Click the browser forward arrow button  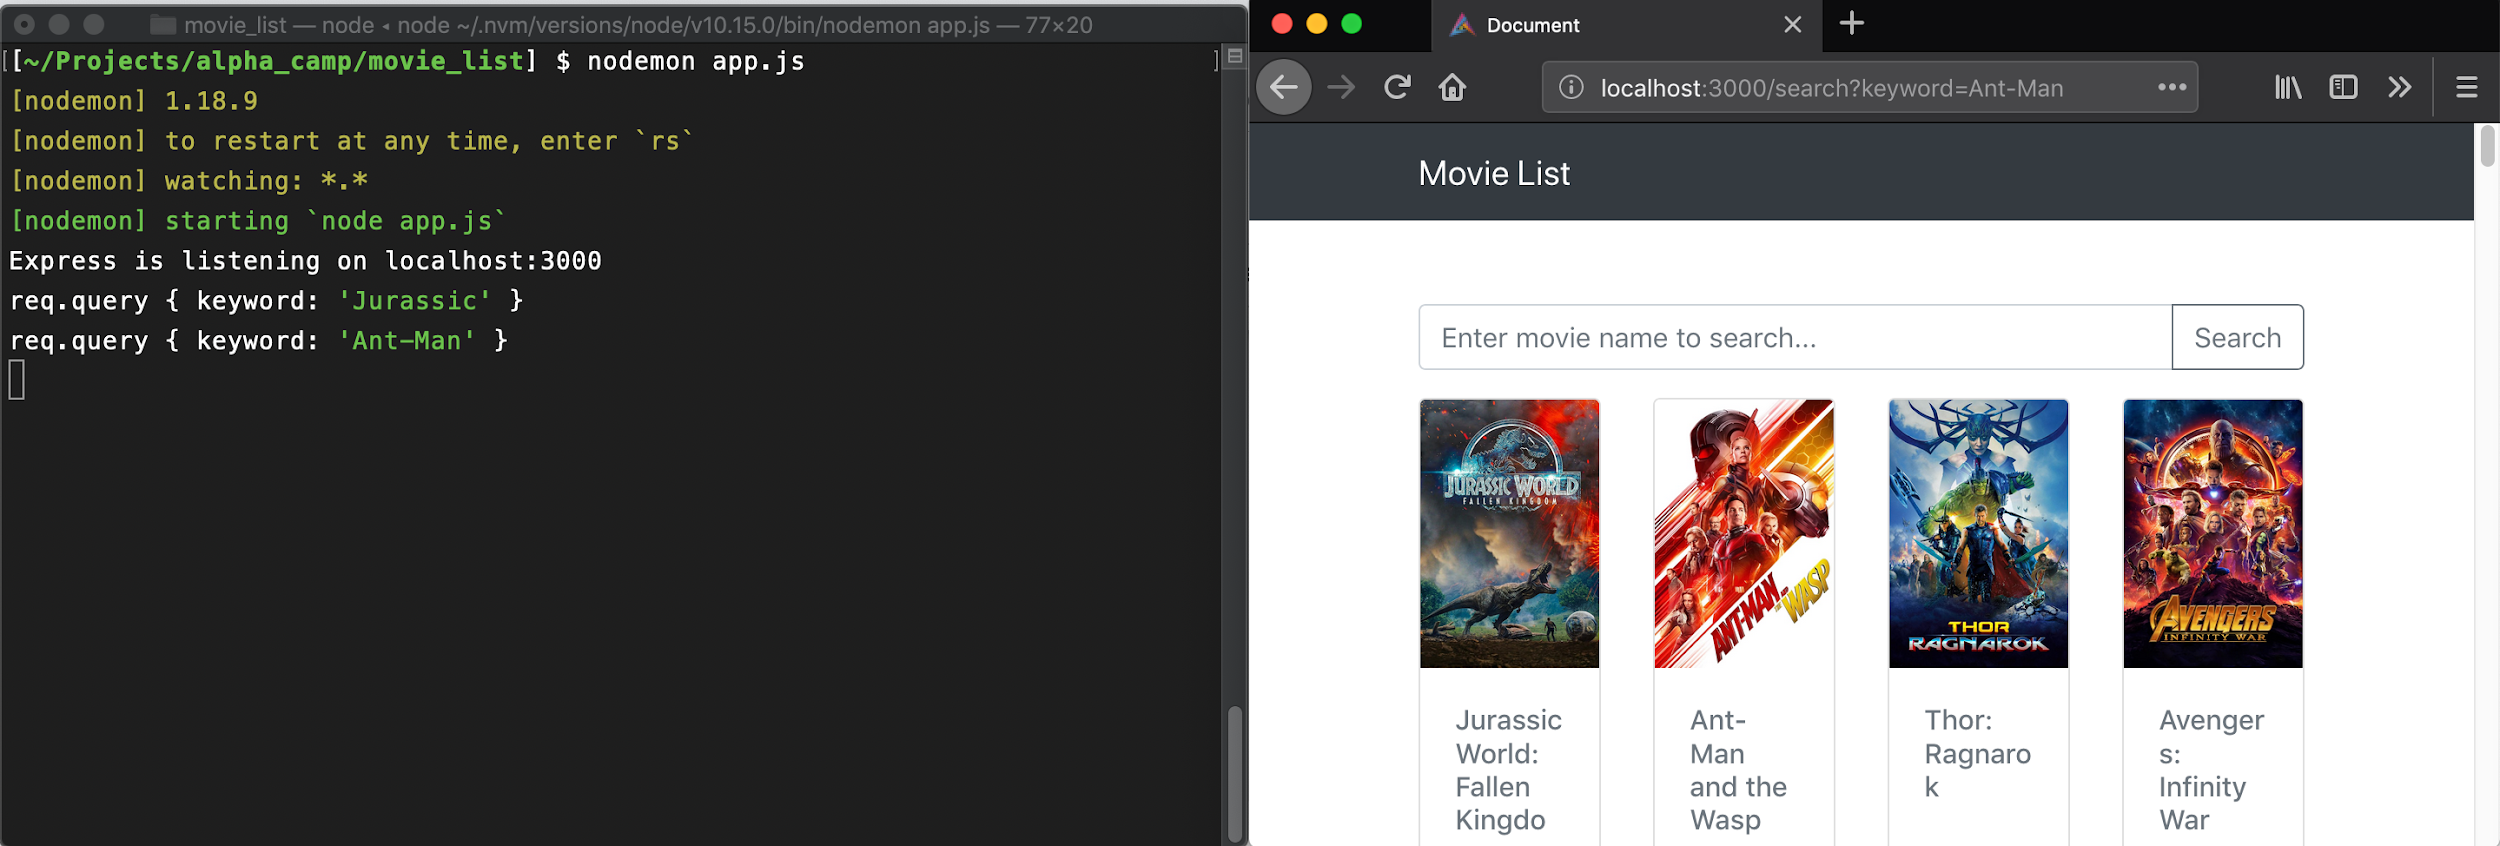1341,88
